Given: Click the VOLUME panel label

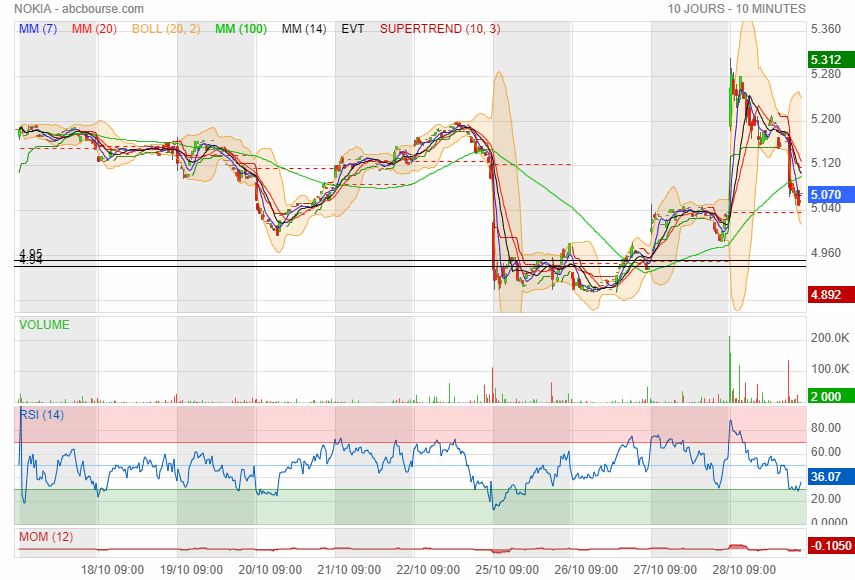Looking at the screenshot, I should click(44, 325).
